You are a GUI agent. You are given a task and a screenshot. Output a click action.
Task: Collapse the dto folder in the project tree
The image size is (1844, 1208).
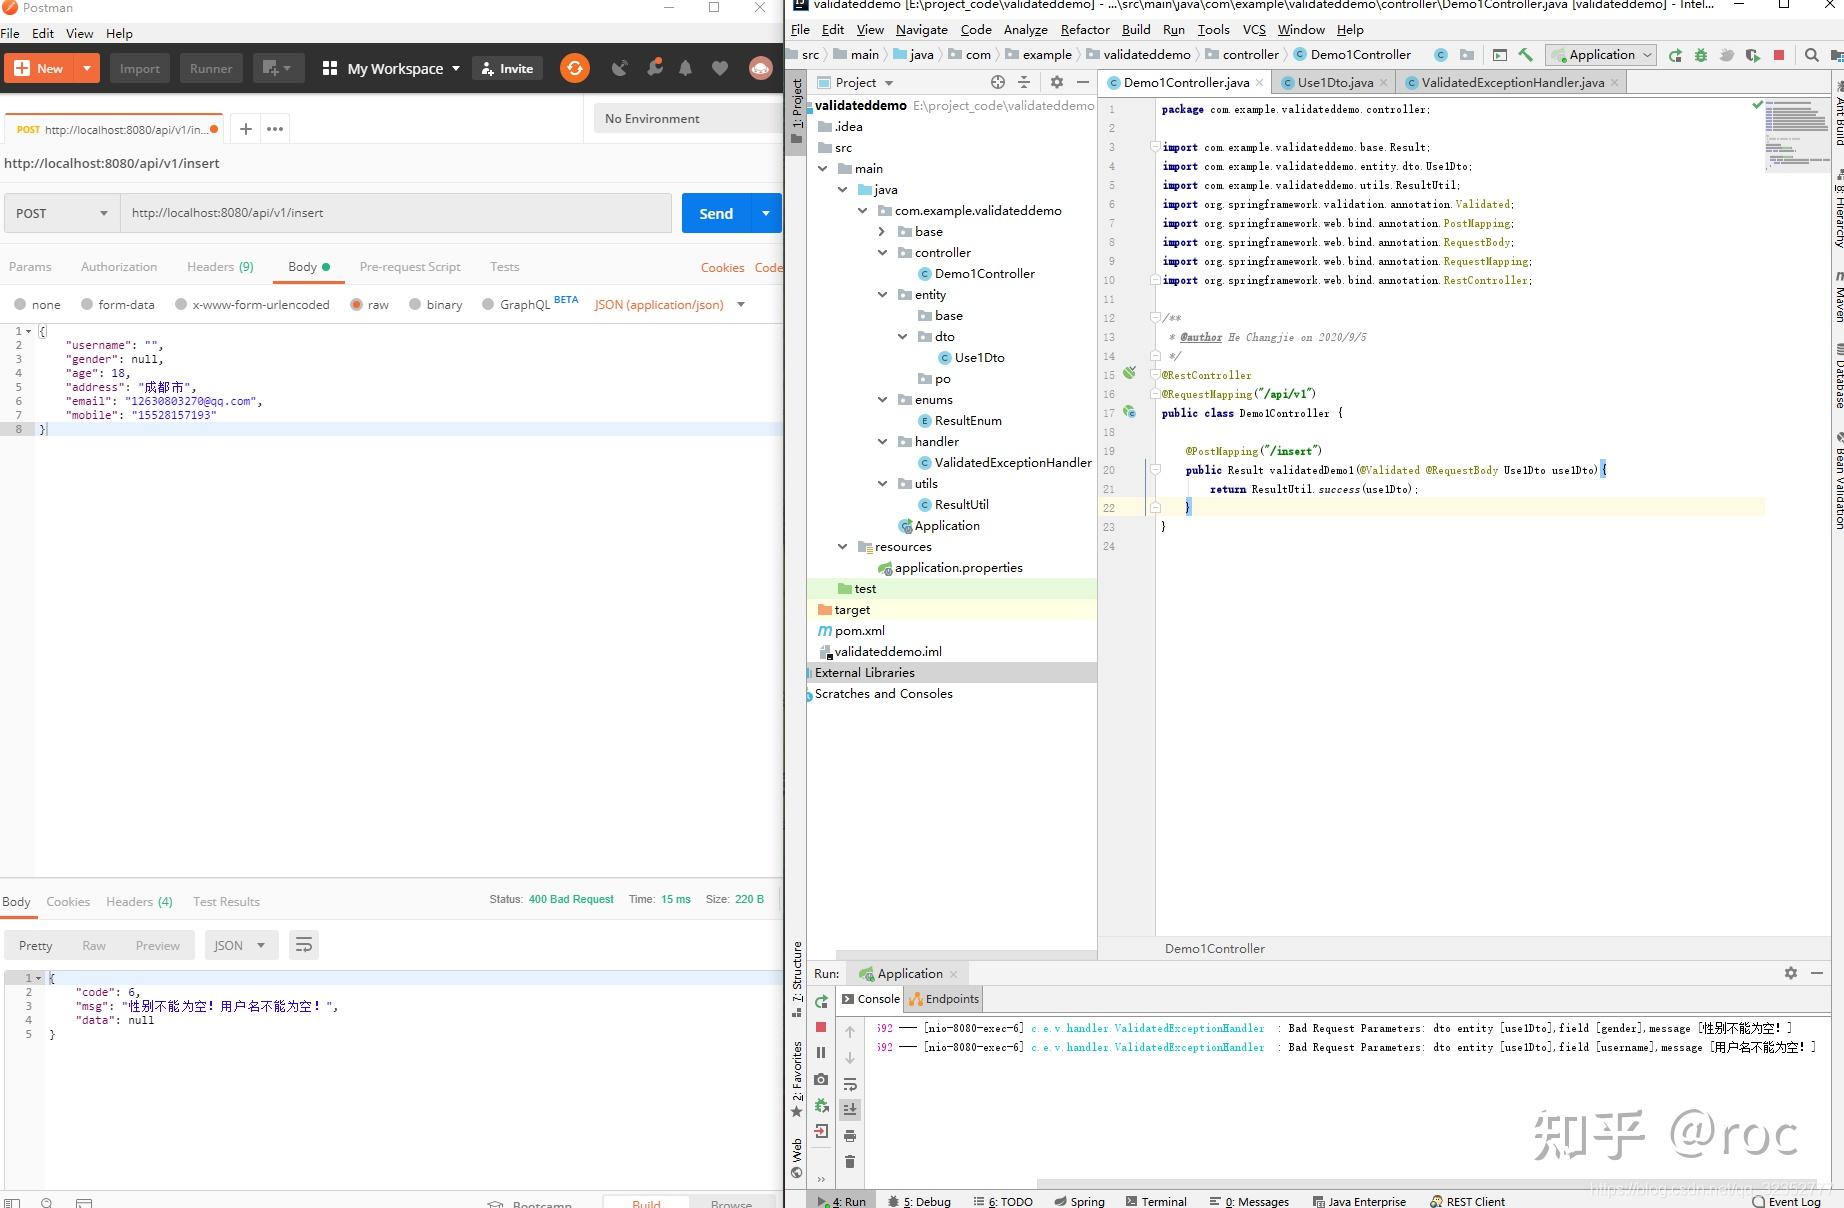tap(902, 336)
